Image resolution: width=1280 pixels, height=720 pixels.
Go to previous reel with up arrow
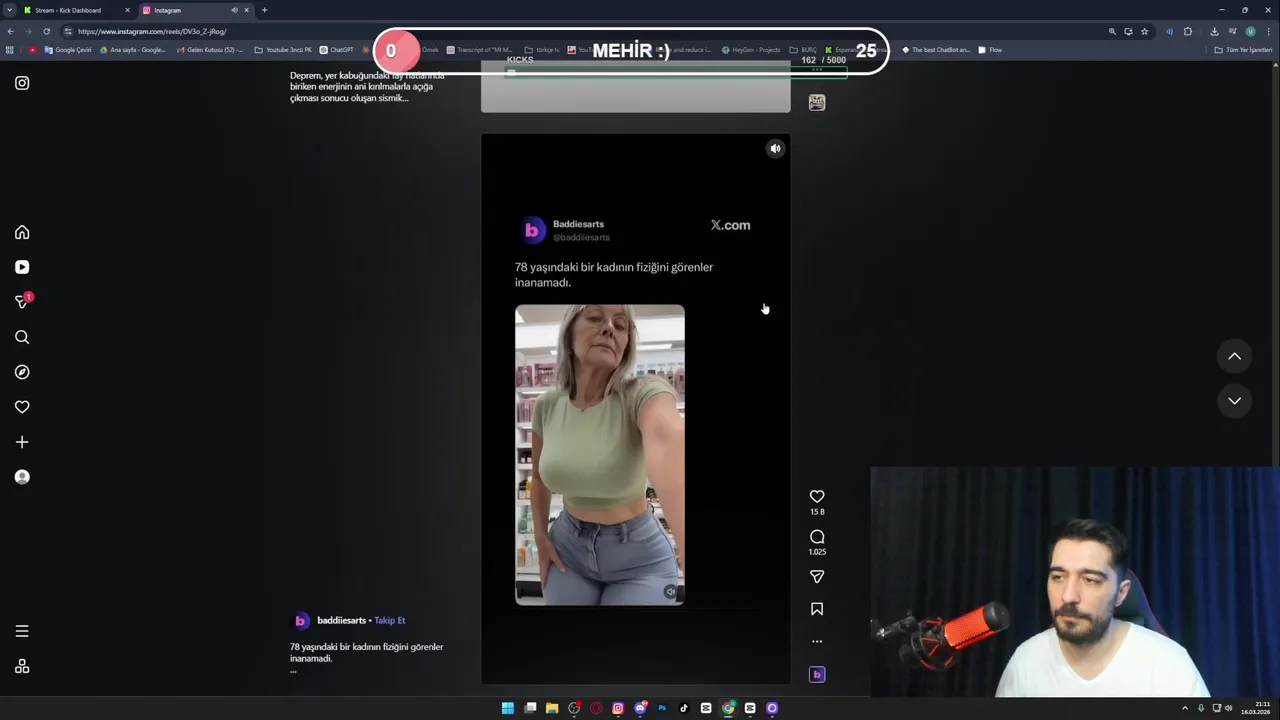click(1234, 356)
